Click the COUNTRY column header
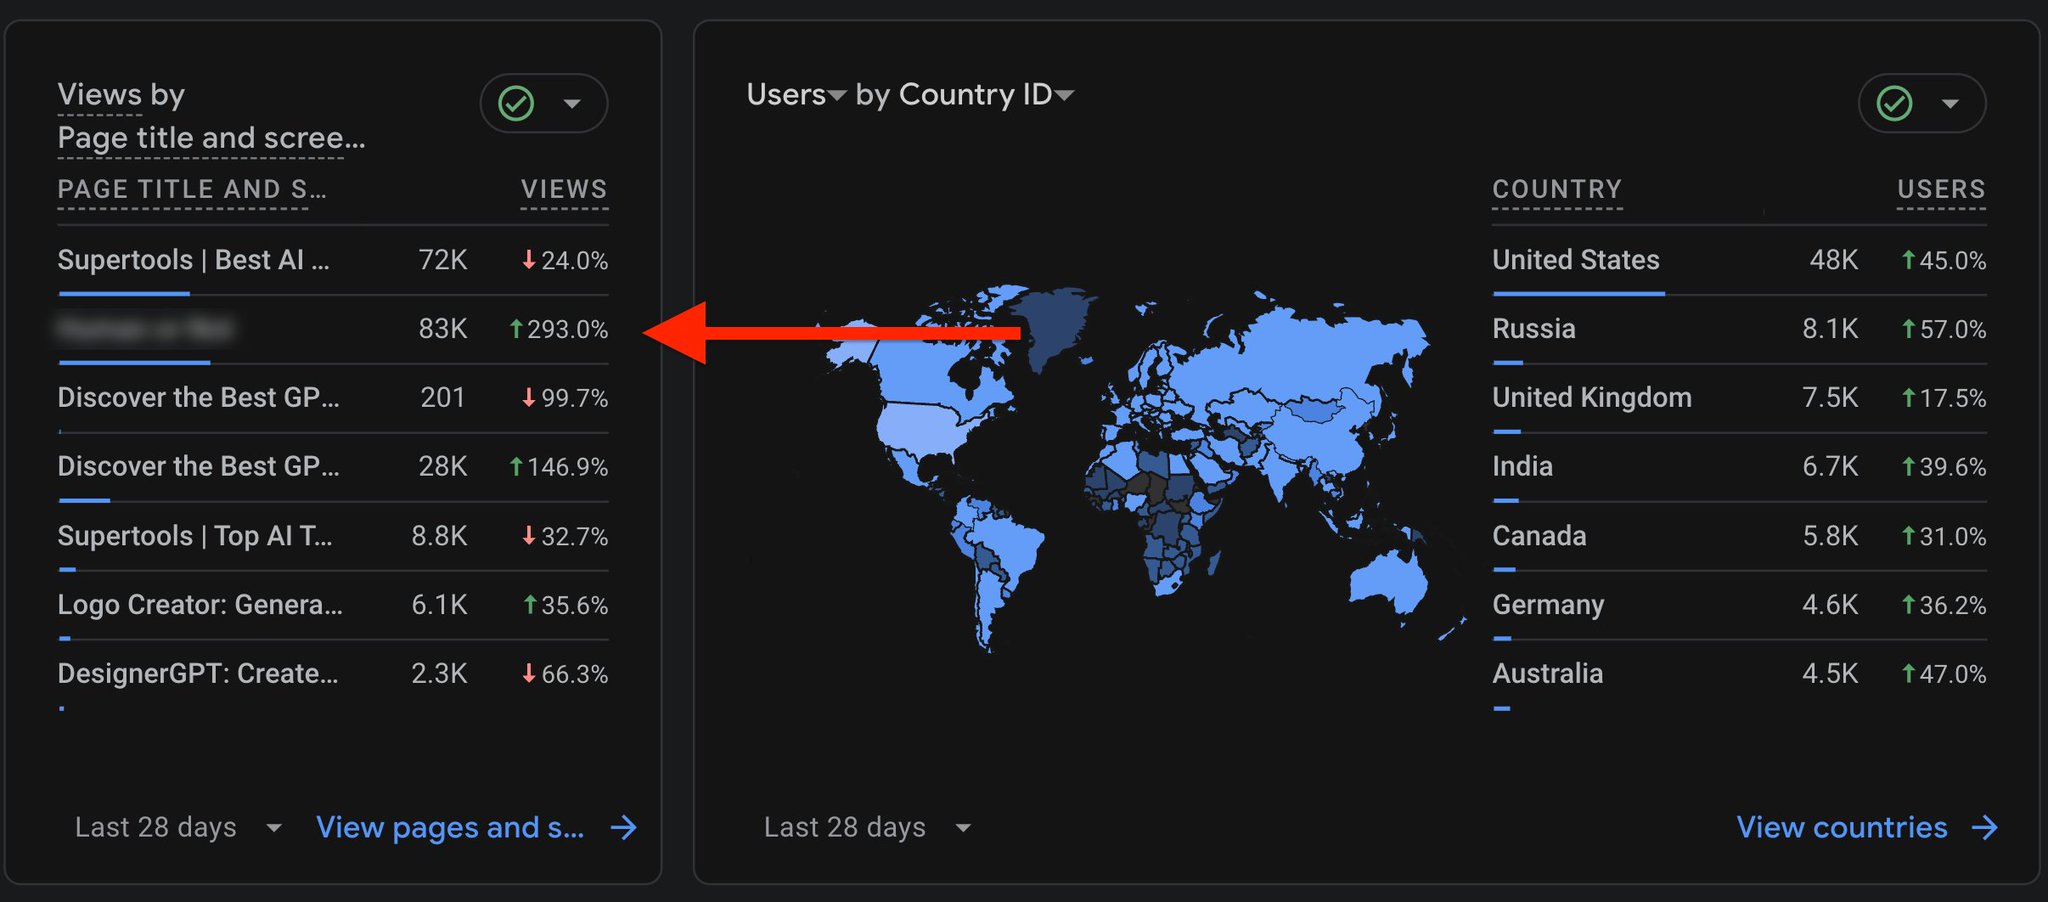Screen dimensions: 2048x902 click(x=1557, y=190)
